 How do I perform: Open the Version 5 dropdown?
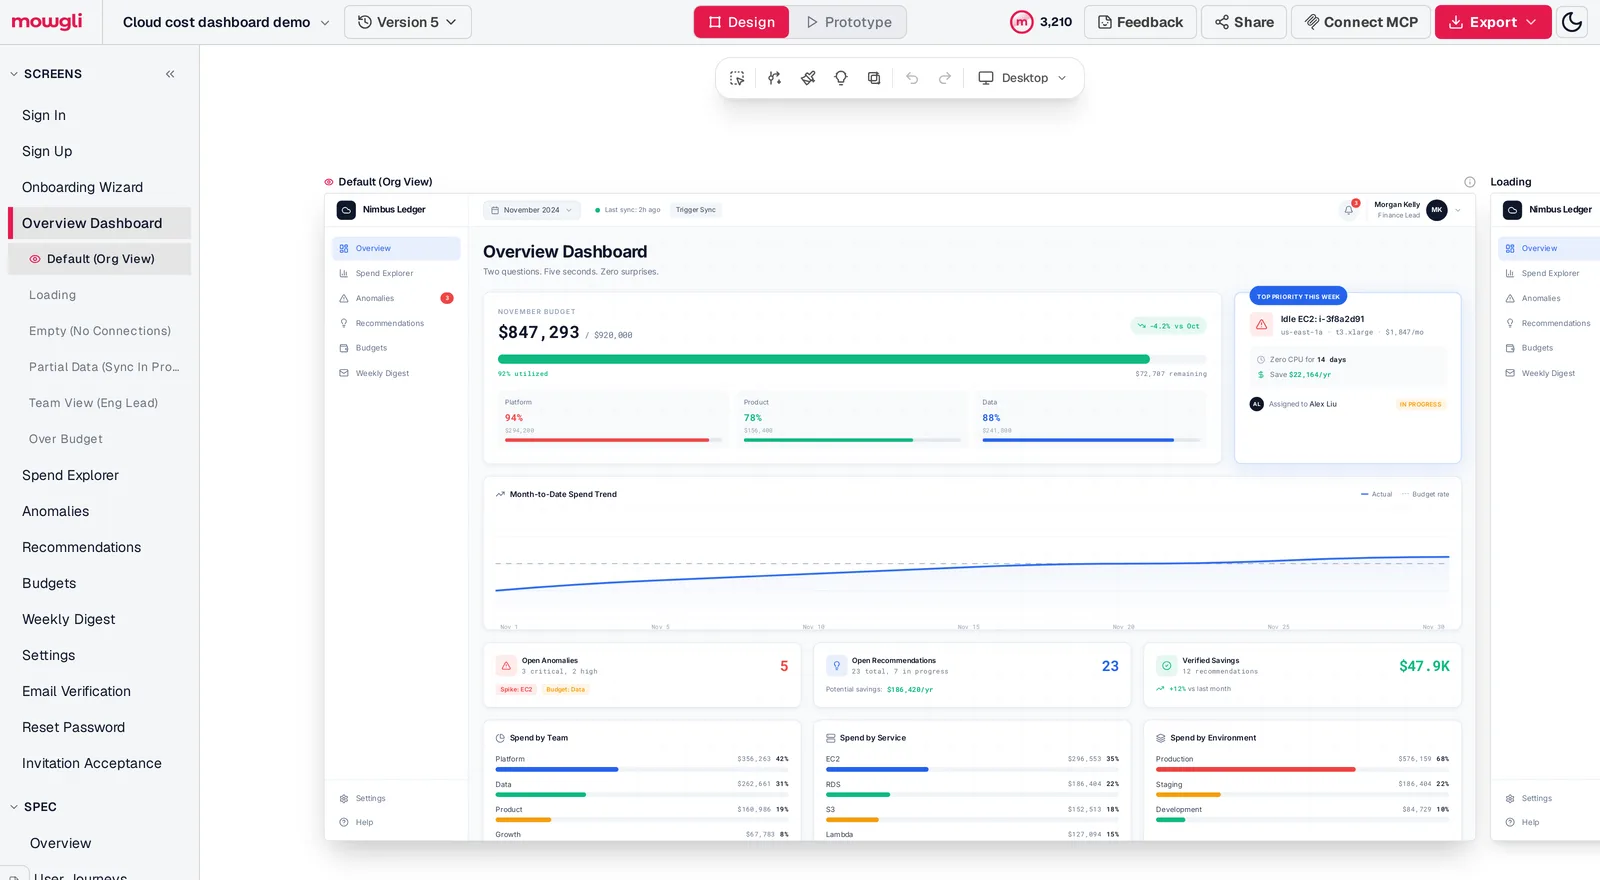pos(408,22)
